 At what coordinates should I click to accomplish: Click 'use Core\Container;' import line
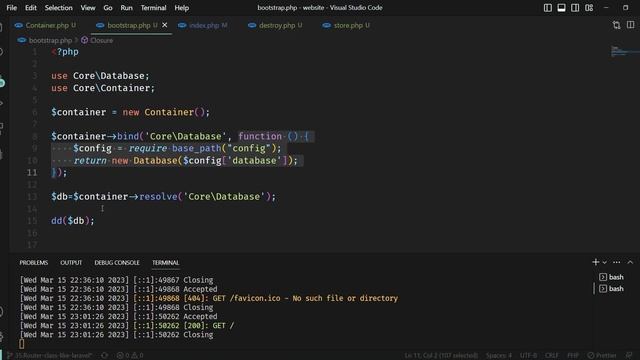103,88
